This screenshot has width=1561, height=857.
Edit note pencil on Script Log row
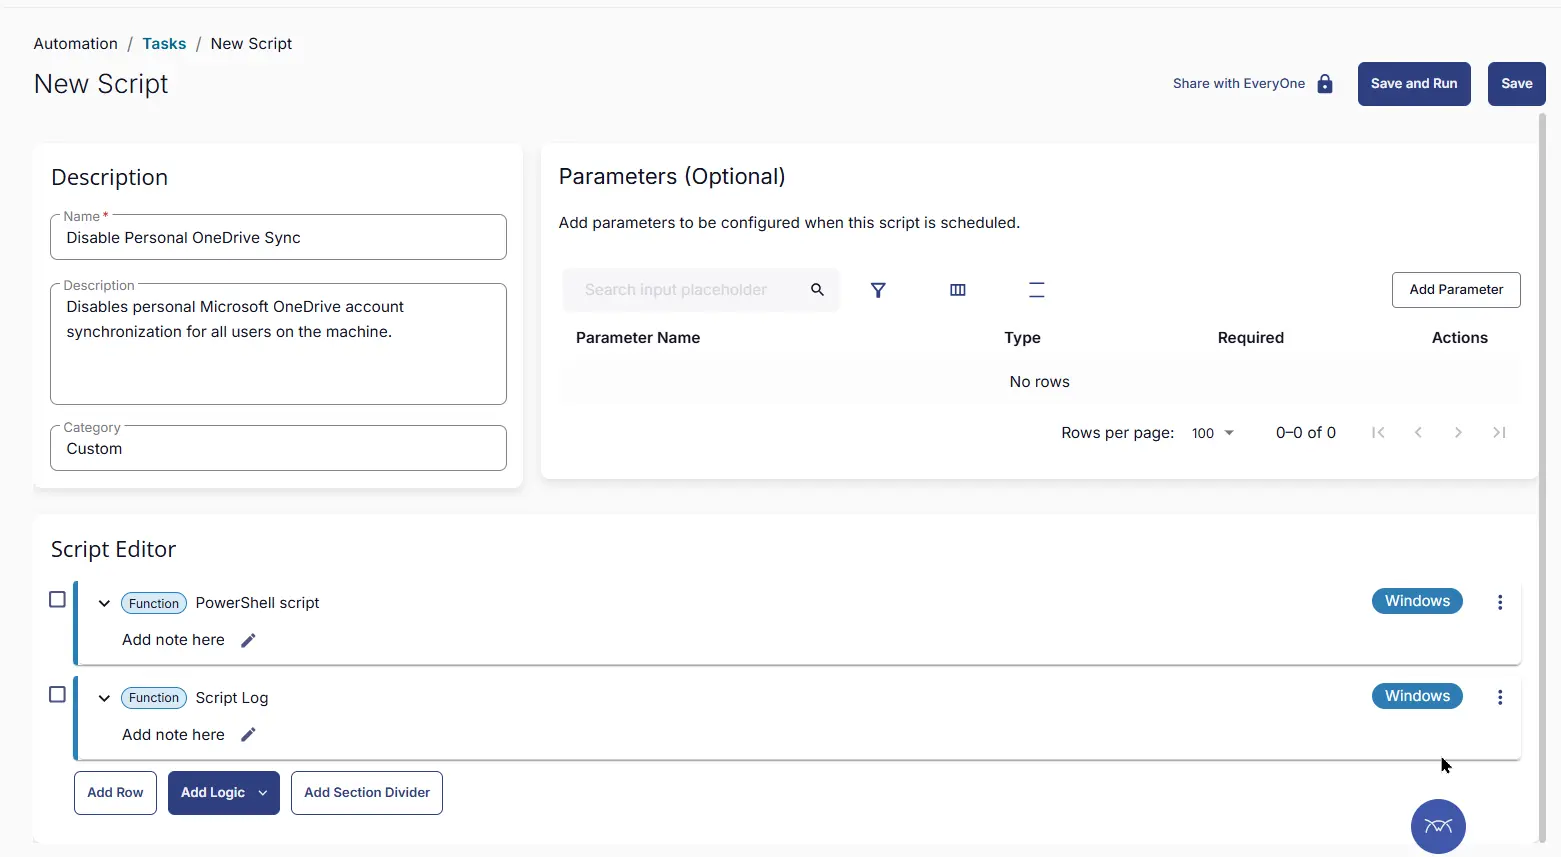click(248, 735)
